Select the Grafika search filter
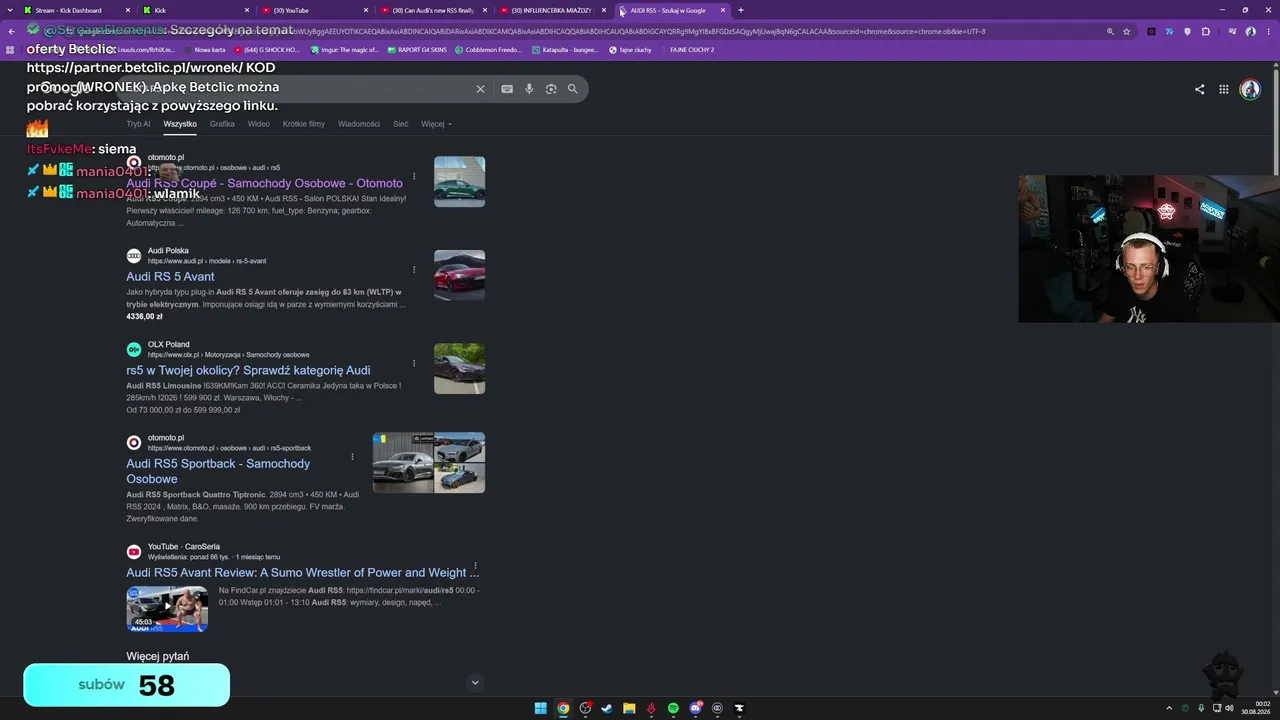Screen dimensions: 1280x720 [222, 124]
